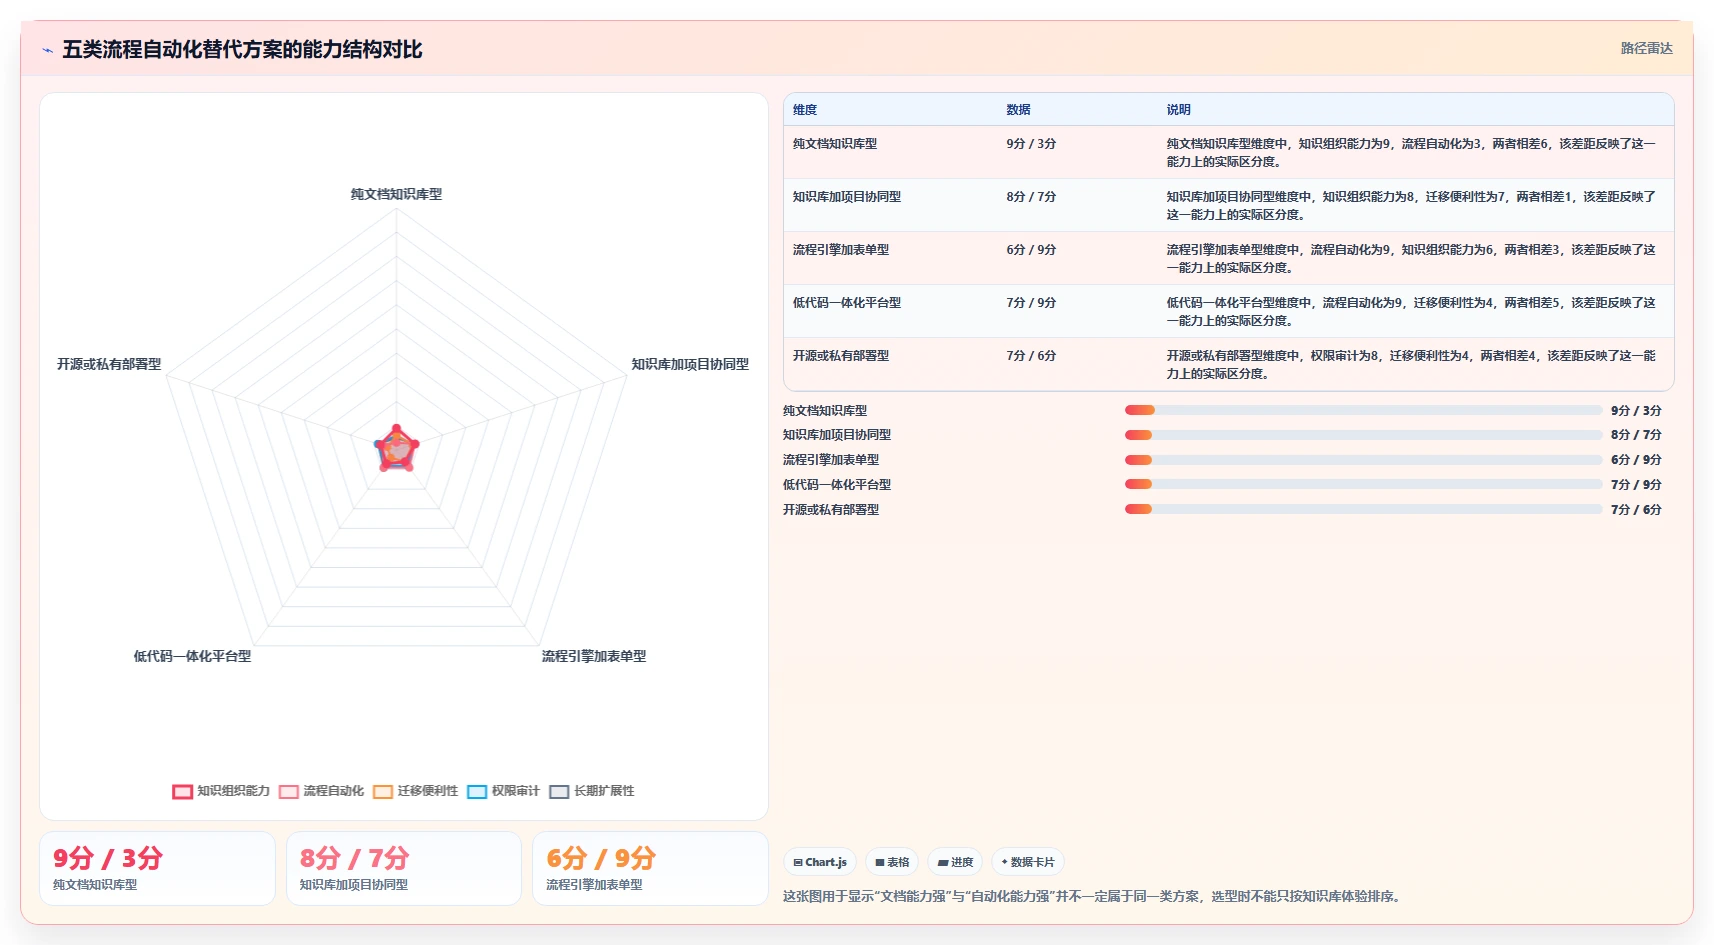Toggle the 权限审计 legend item

click(x=503, y=791)
